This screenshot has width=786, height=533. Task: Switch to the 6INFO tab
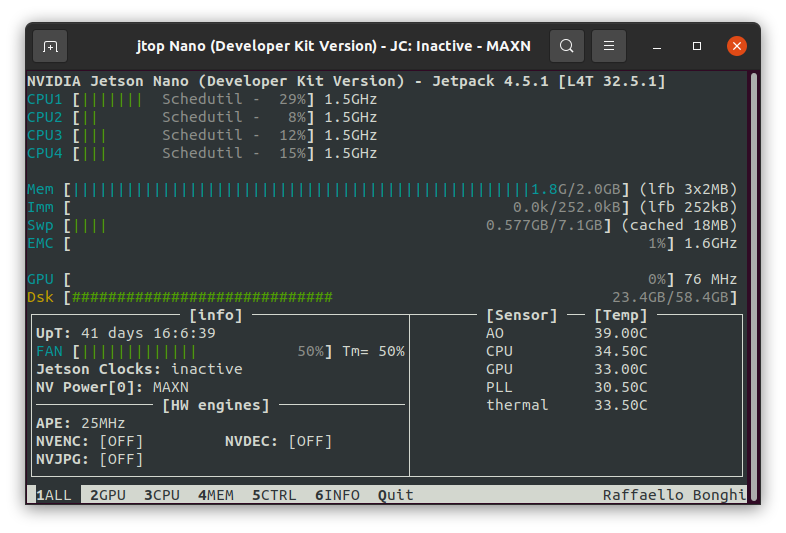(x=337, y=495)
